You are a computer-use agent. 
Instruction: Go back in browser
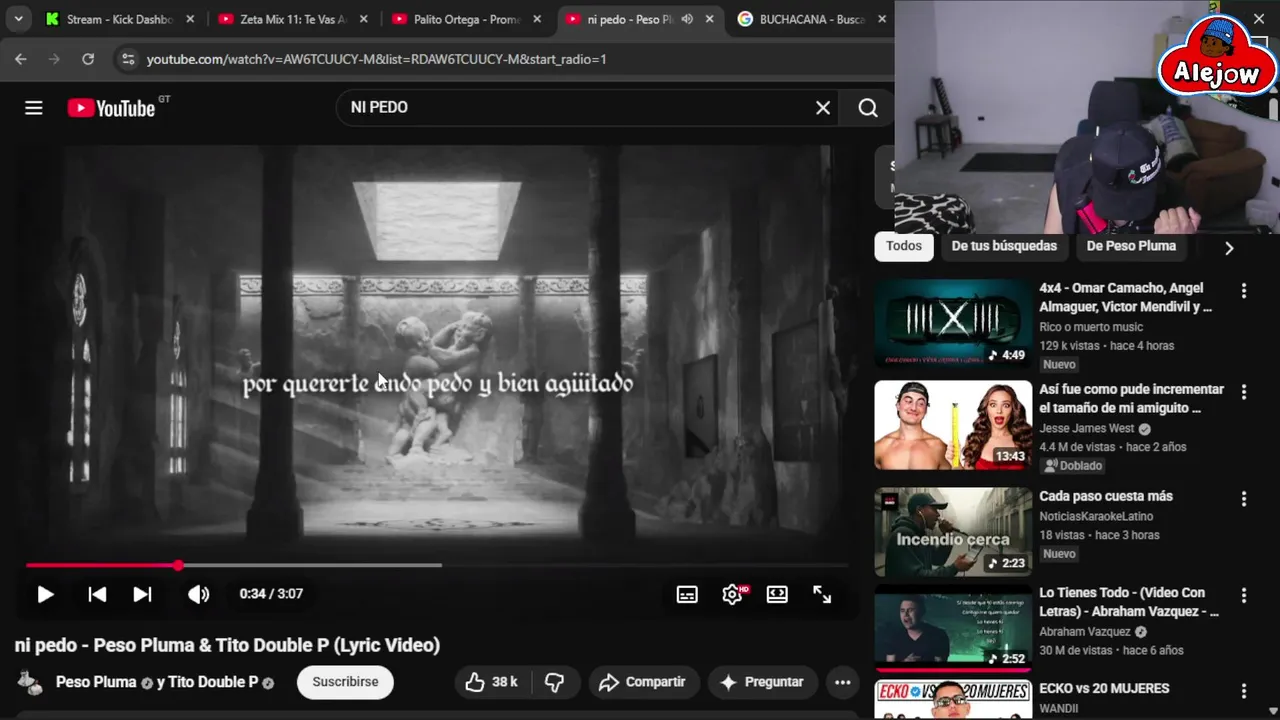21,59
